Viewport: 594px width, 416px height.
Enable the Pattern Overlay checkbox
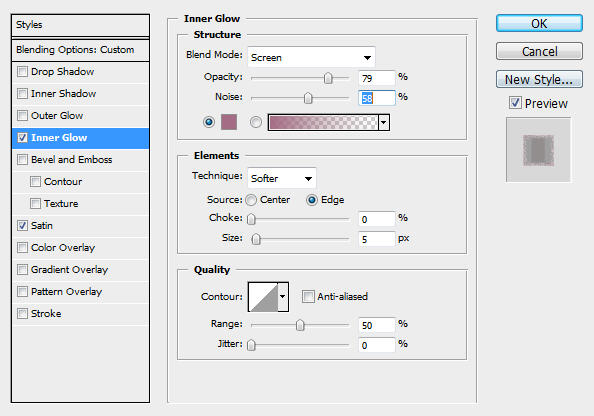coord(22,291)
